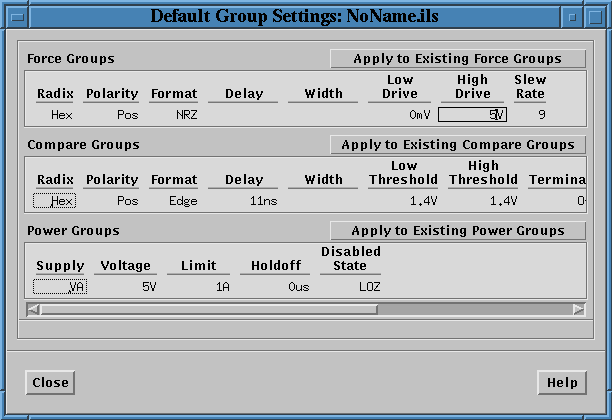Select the High Threshold 1.4V value

point(503,201)
